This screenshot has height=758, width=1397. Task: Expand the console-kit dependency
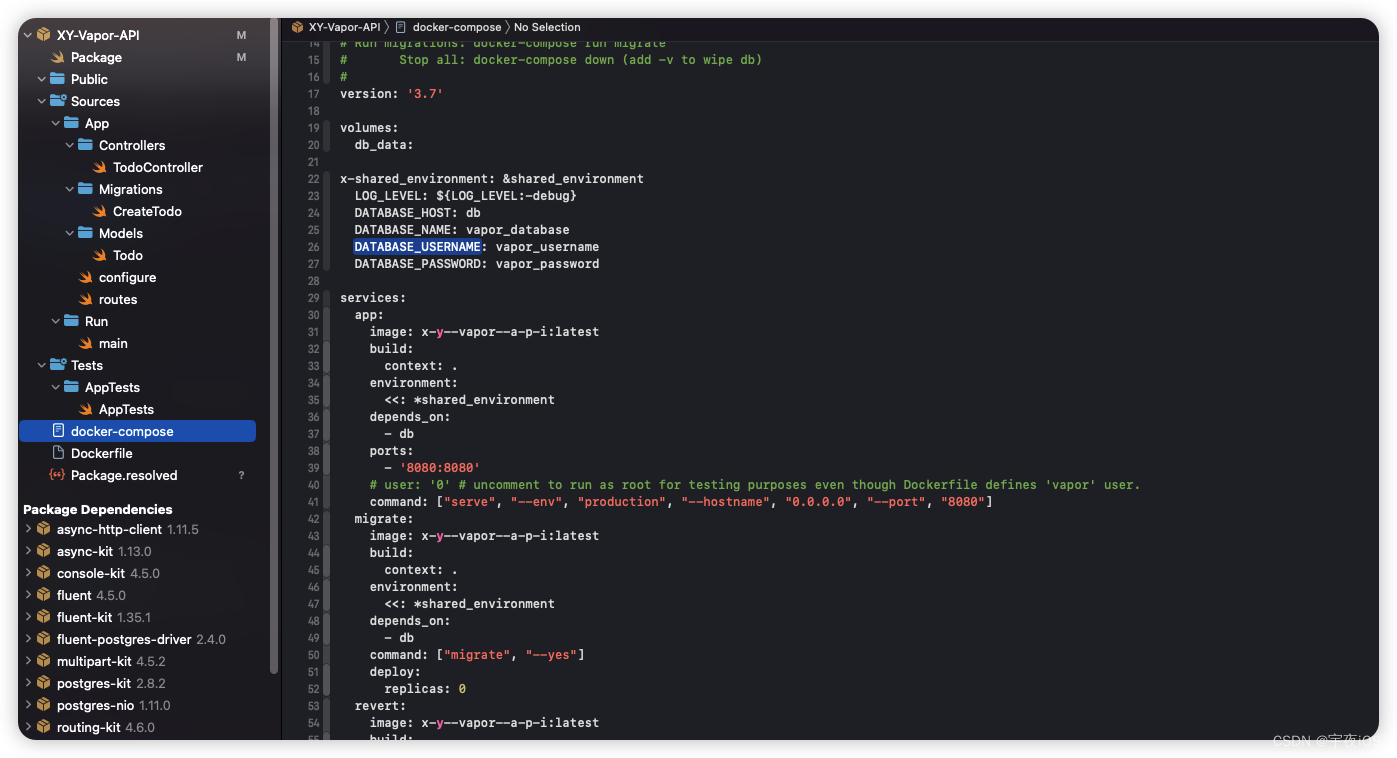28,573
